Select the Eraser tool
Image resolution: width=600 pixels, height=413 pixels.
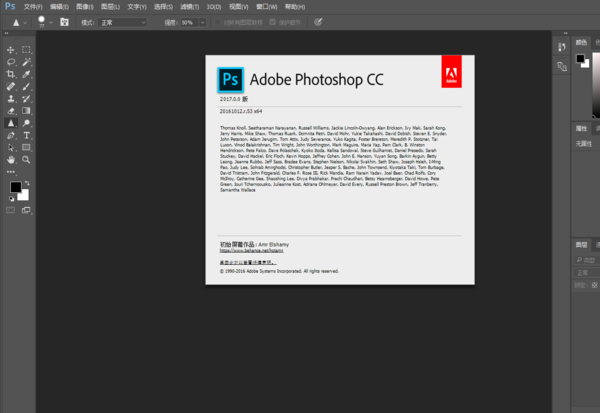[11, 111]
